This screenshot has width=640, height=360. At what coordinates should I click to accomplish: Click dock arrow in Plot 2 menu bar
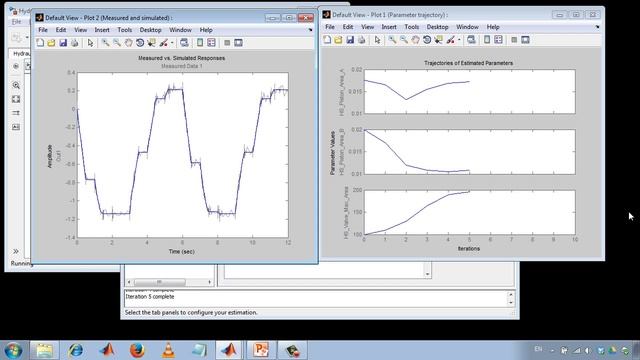[310, 30]
